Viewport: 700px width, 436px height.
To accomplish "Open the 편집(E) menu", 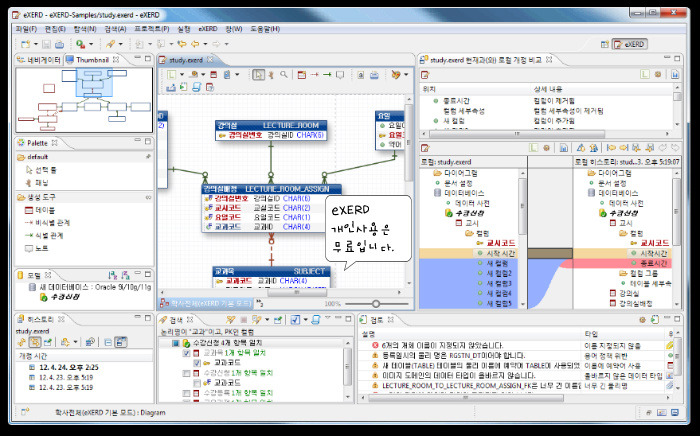I will point(55,29).
